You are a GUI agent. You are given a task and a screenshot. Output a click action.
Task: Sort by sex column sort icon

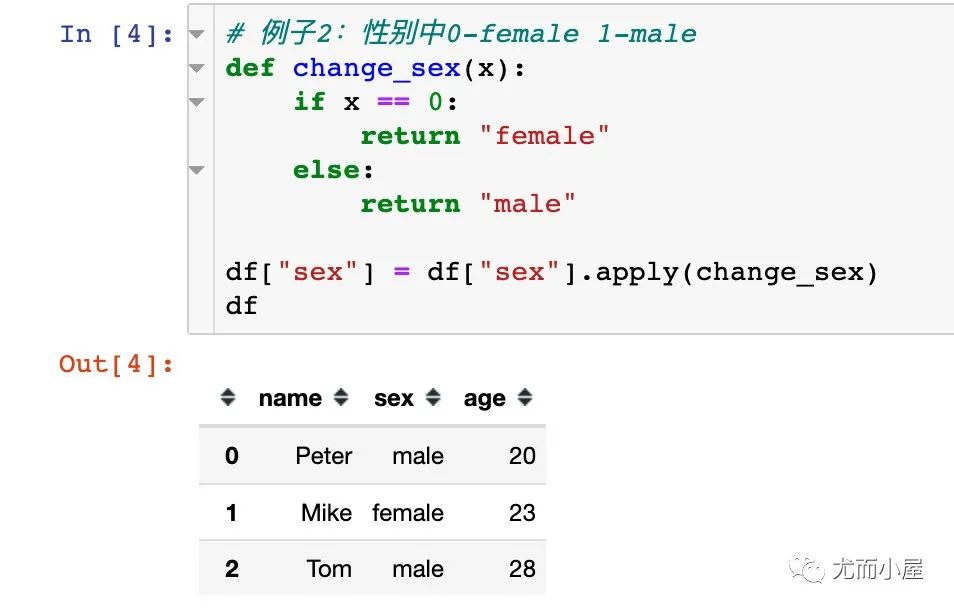coord(433,397)
